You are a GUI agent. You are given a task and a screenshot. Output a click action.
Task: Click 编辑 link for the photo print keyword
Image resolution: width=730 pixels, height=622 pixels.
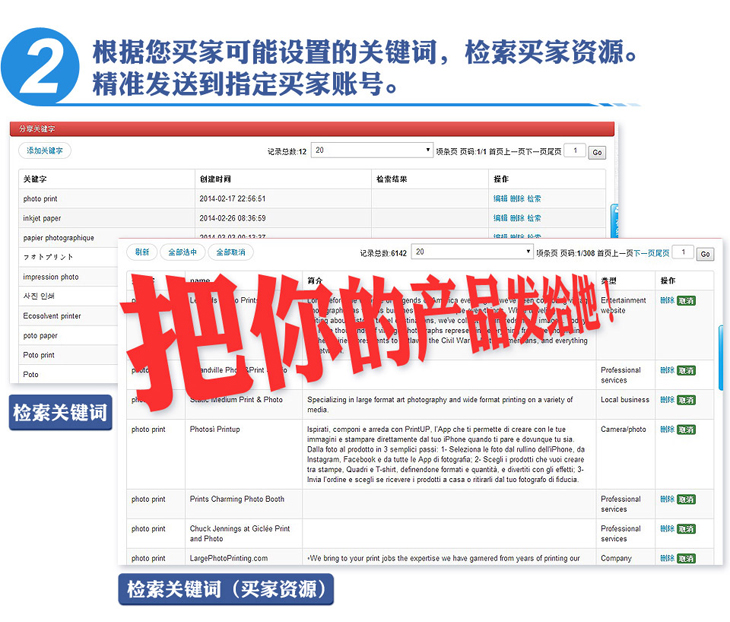pos(500,199)
